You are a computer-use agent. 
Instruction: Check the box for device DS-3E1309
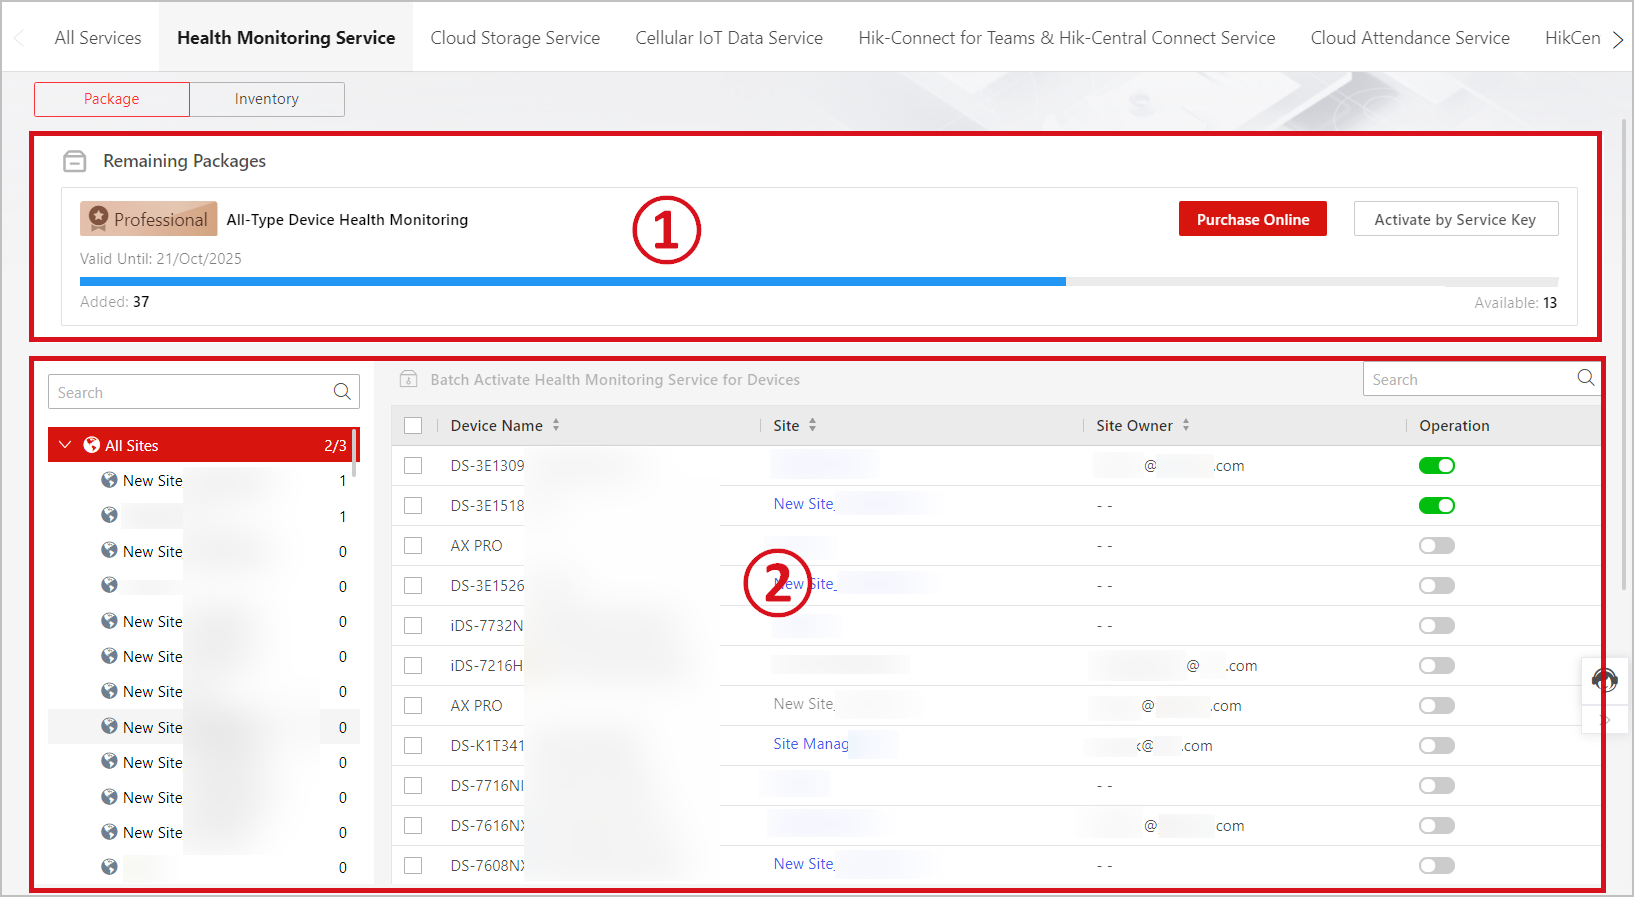point(413,466)
